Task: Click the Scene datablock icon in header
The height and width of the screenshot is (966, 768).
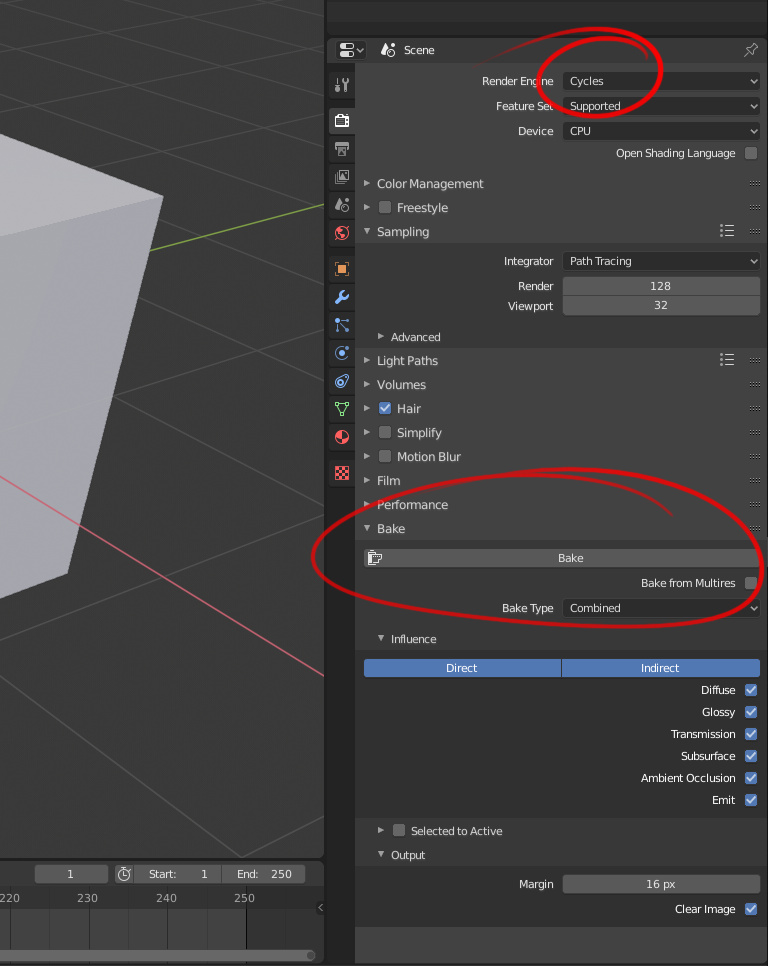Action: (x=388, y=50)
